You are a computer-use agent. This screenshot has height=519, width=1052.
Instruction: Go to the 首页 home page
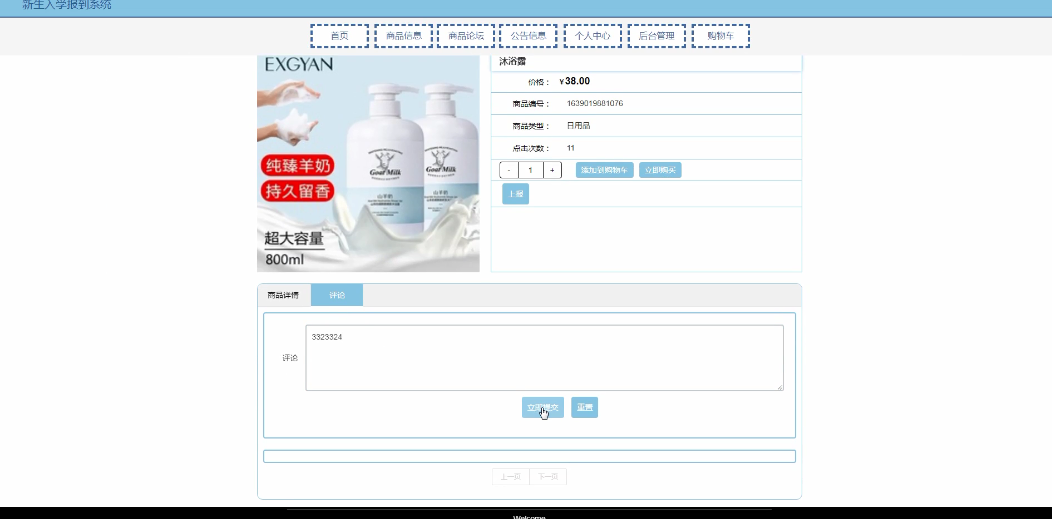[x=339, y=36]
